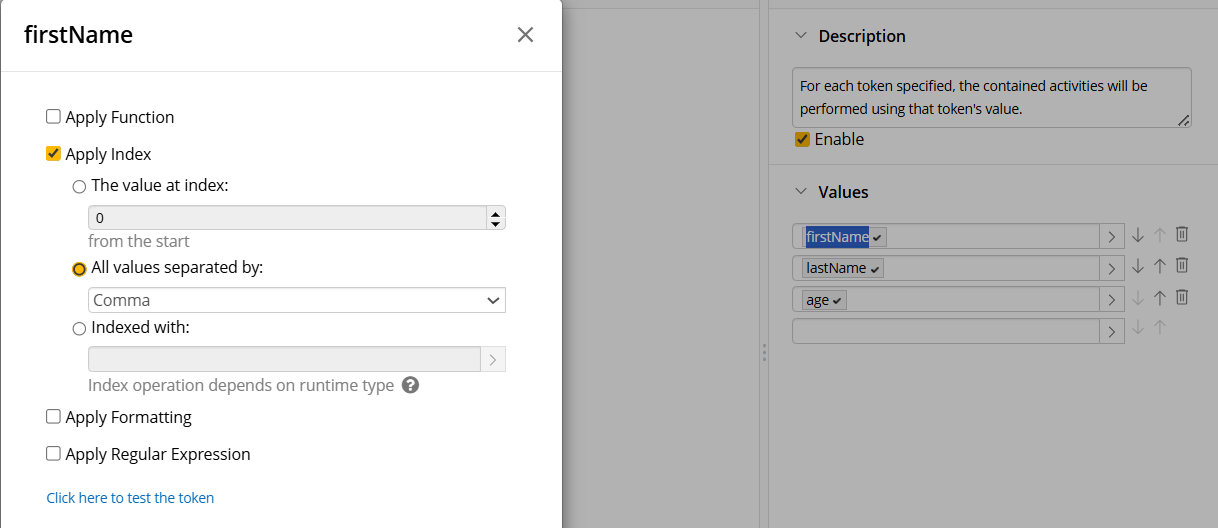Select 'The value at index' radio option
The image size is (1218, 528).
coord(79,186)
